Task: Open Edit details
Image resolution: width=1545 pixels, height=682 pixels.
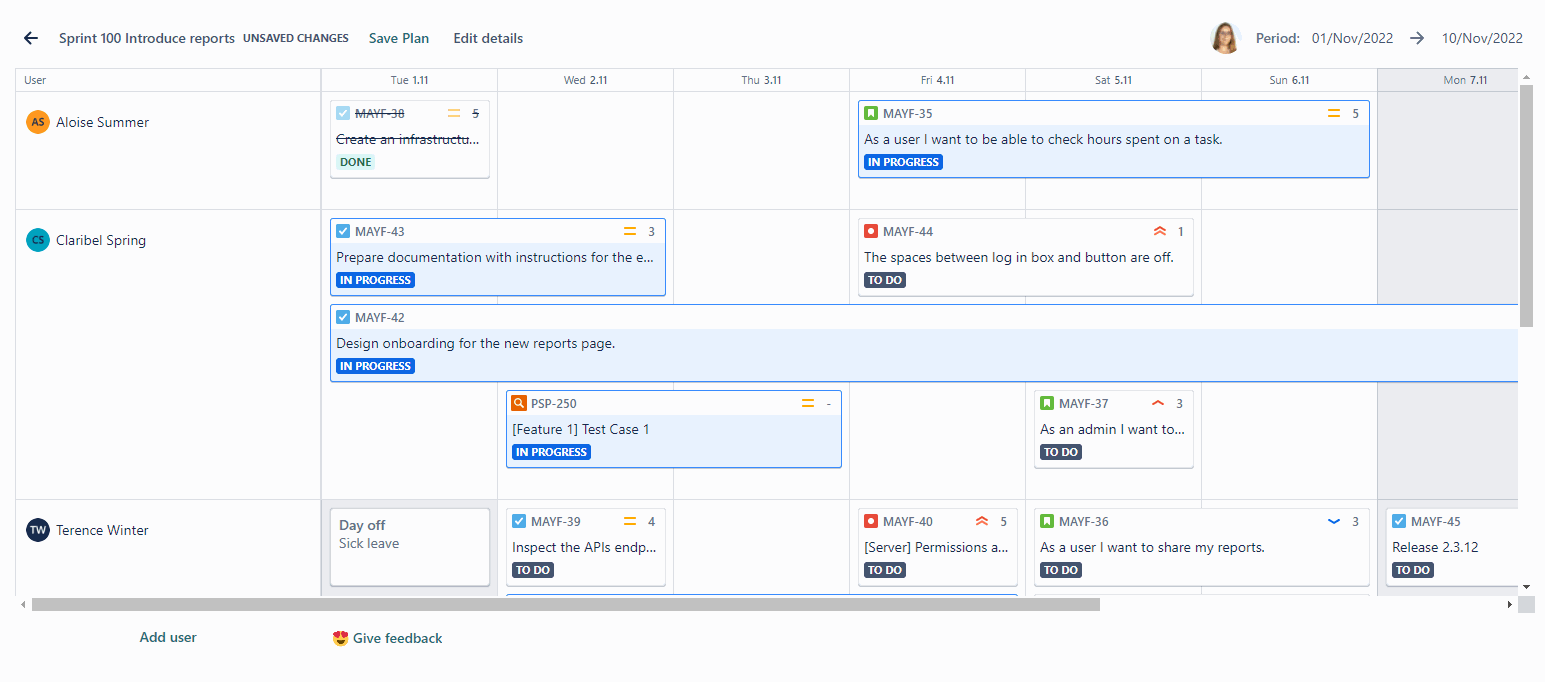Action: [488, 38]
